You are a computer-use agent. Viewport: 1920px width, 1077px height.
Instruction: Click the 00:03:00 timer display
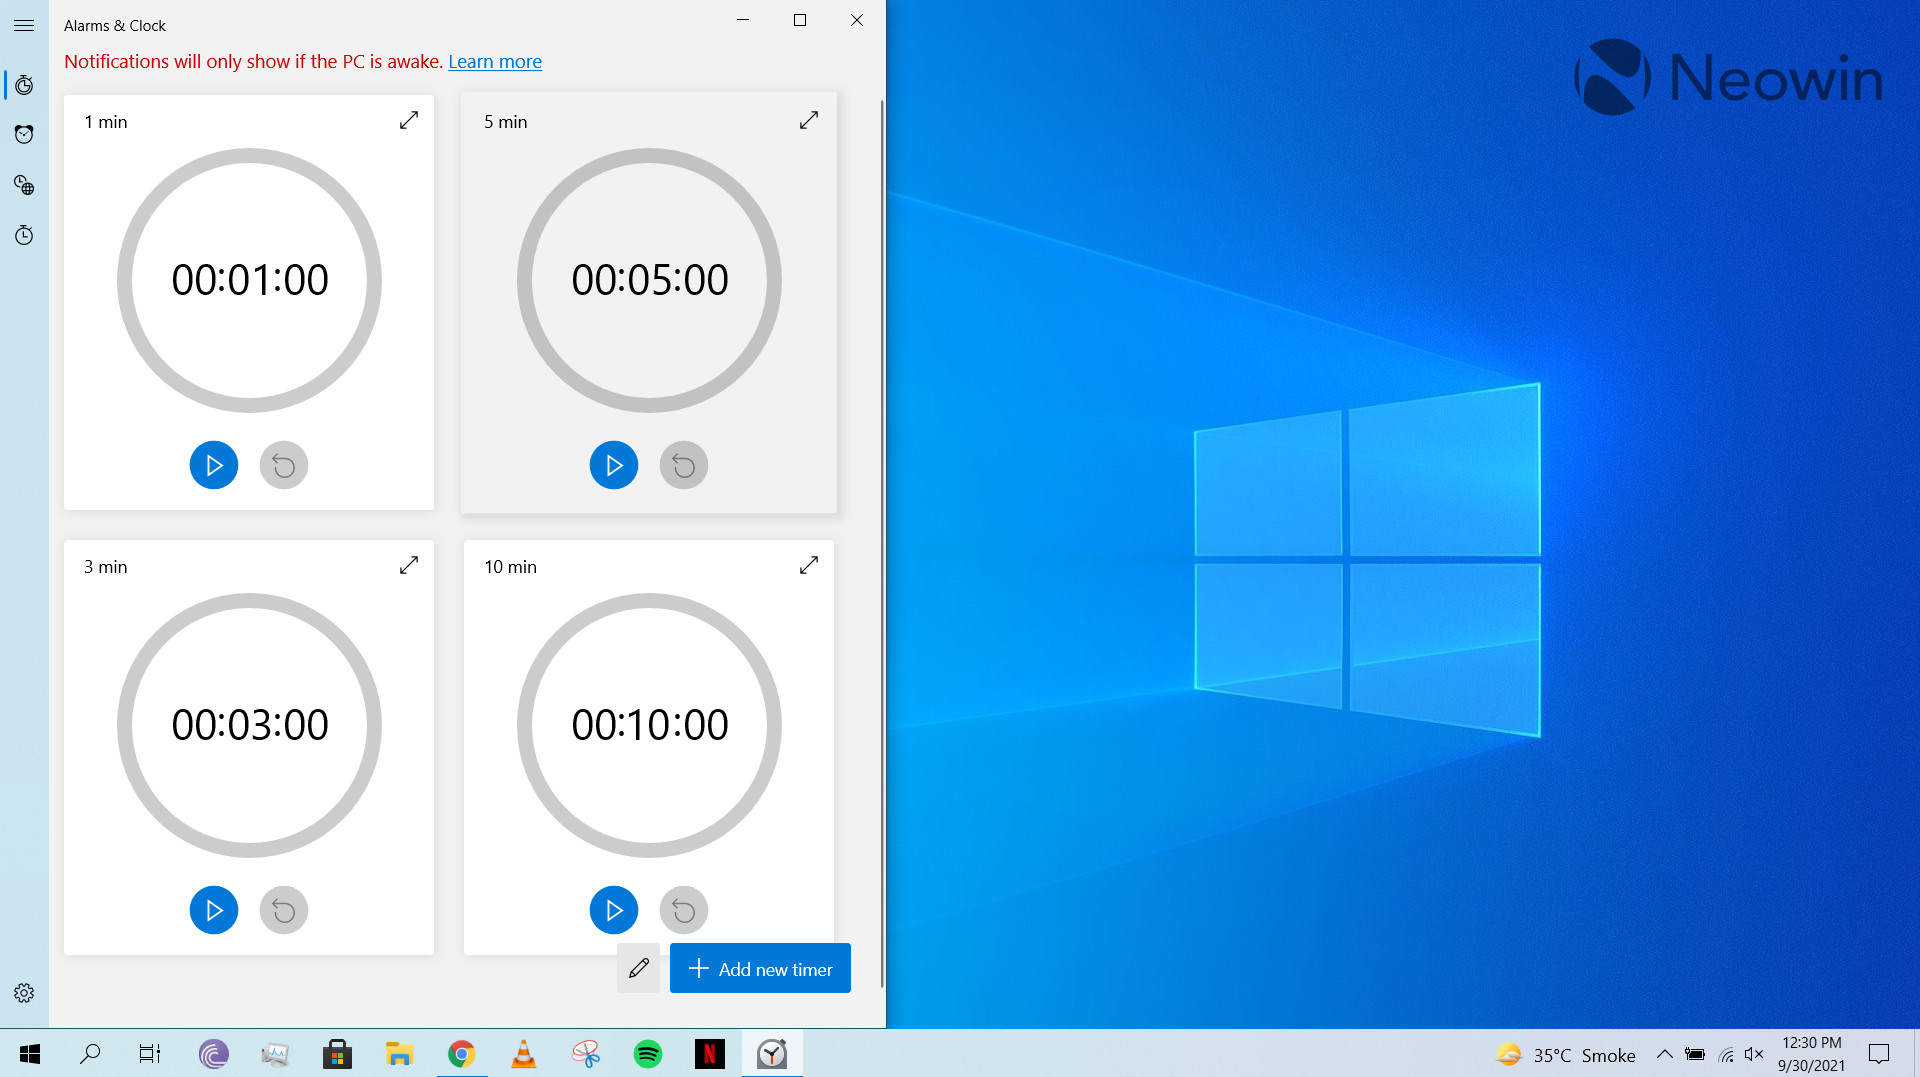250,725
